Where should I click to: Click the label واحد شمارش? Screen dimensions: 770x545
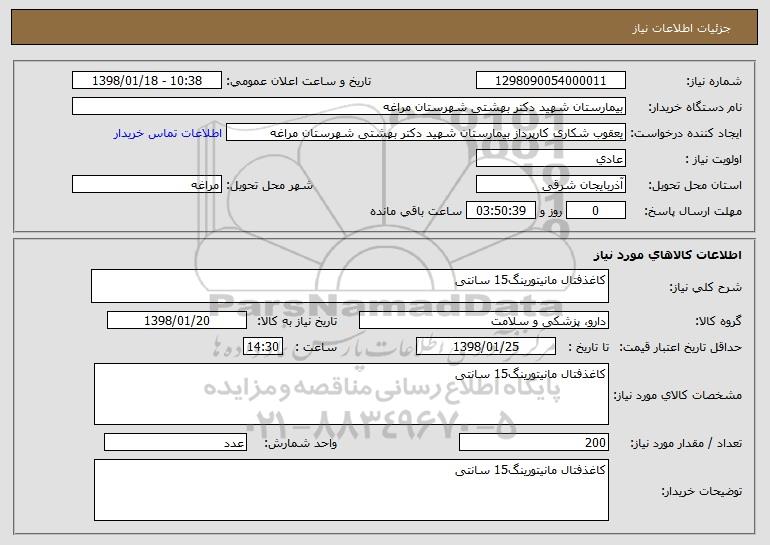tap(301, 443)
